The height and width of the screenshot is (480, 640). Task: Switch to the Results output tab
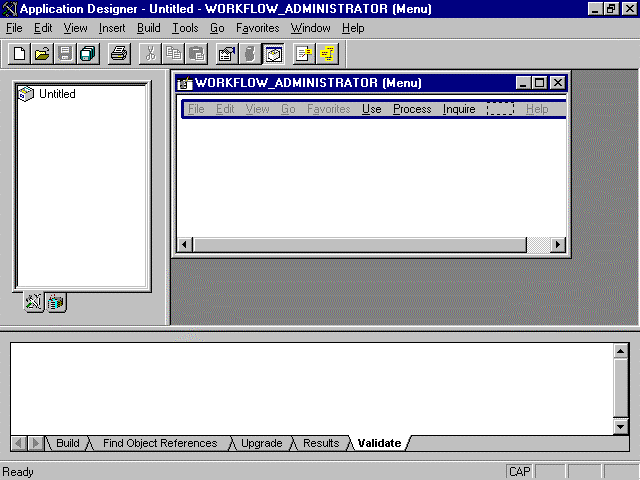click(321, 443)
